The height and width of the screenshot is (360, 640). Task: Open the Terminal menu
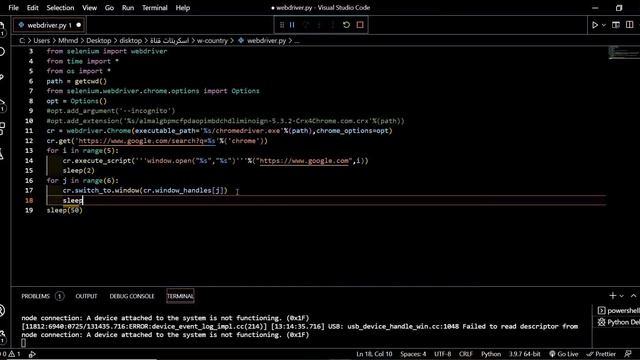pos(155,8)
